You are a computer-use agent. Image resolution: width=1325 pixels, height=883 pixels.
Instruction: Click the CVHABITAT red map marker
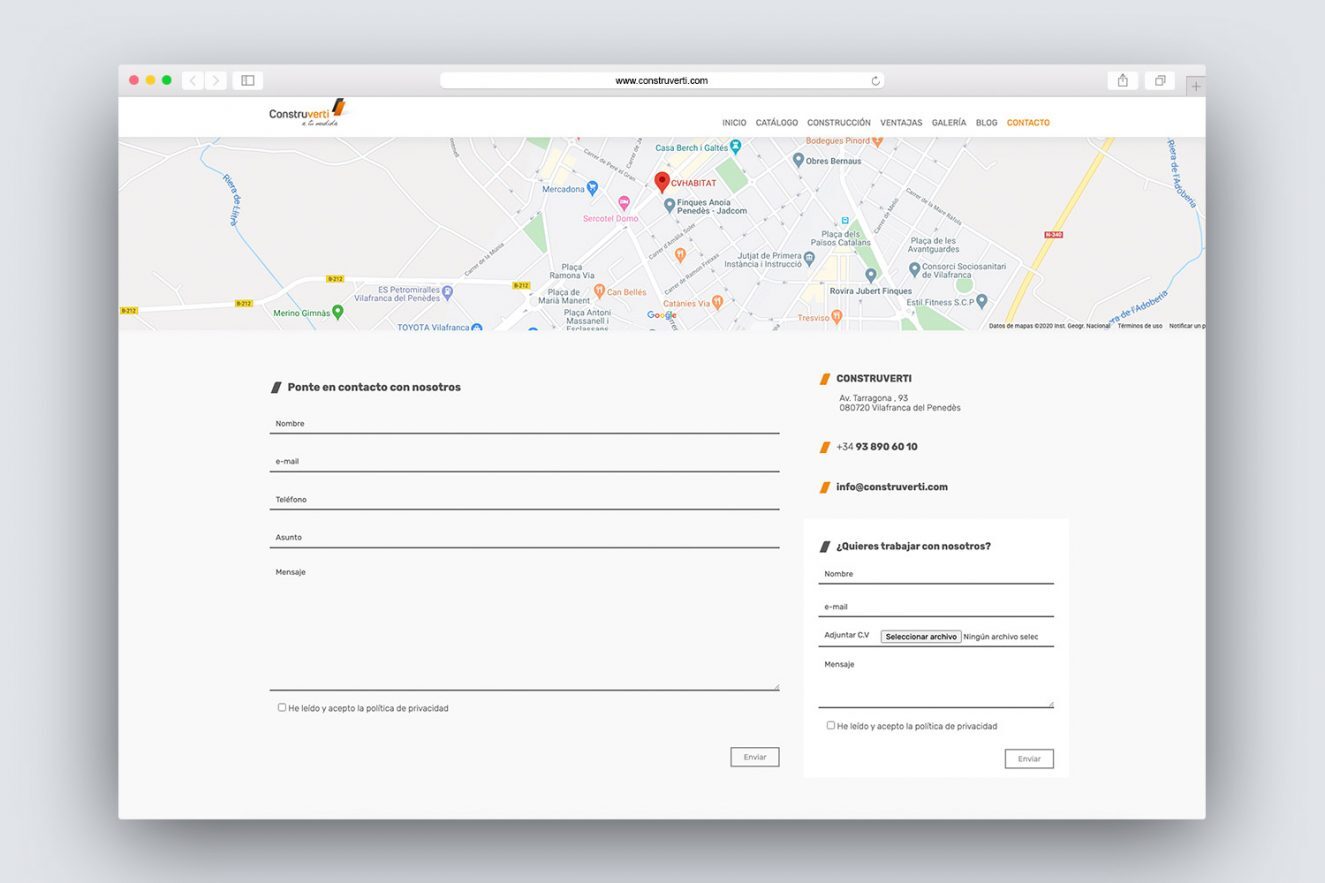point(661,182)
